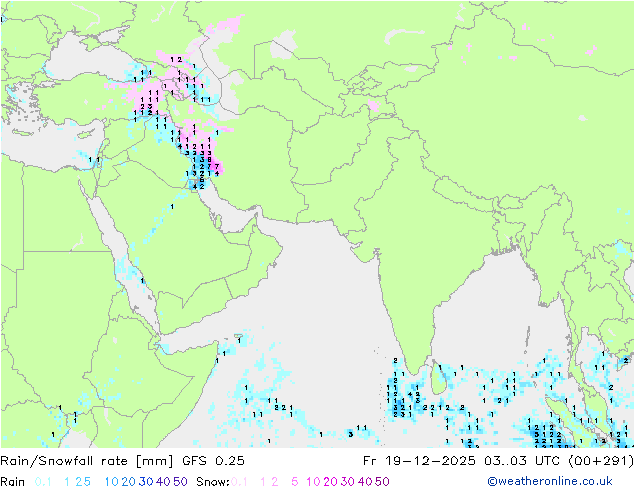This screenshot has height=490, width=634.
Task: Pick the Rain legend 40 color value
Action: [x=163, y=482]
